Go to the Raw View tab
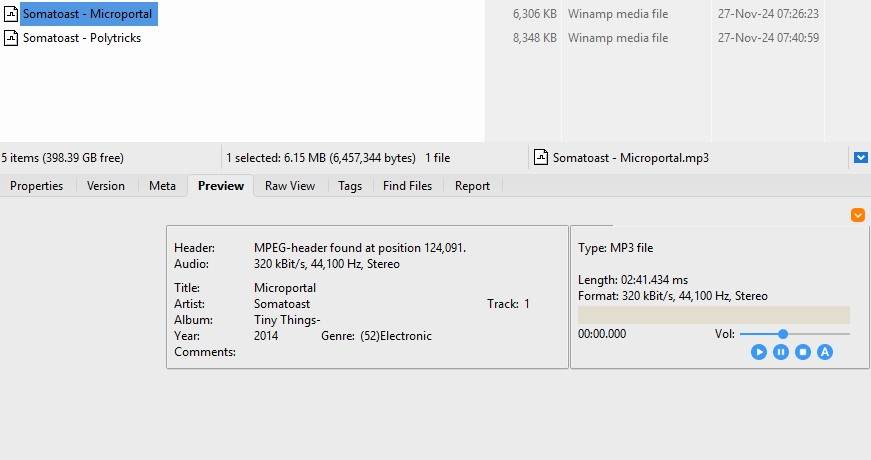The image size is (871, 460). pos(290,186)
